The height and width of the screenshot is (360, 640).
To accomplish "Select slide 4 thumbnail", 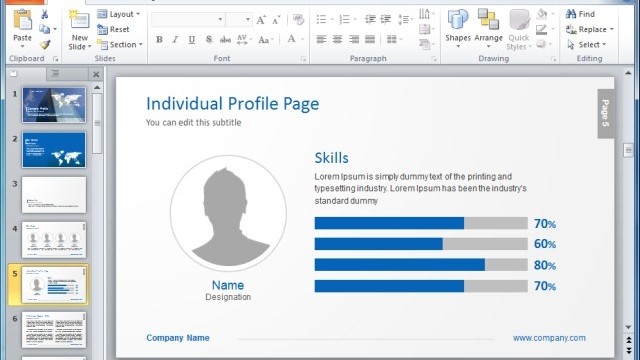I will (54, 240).
